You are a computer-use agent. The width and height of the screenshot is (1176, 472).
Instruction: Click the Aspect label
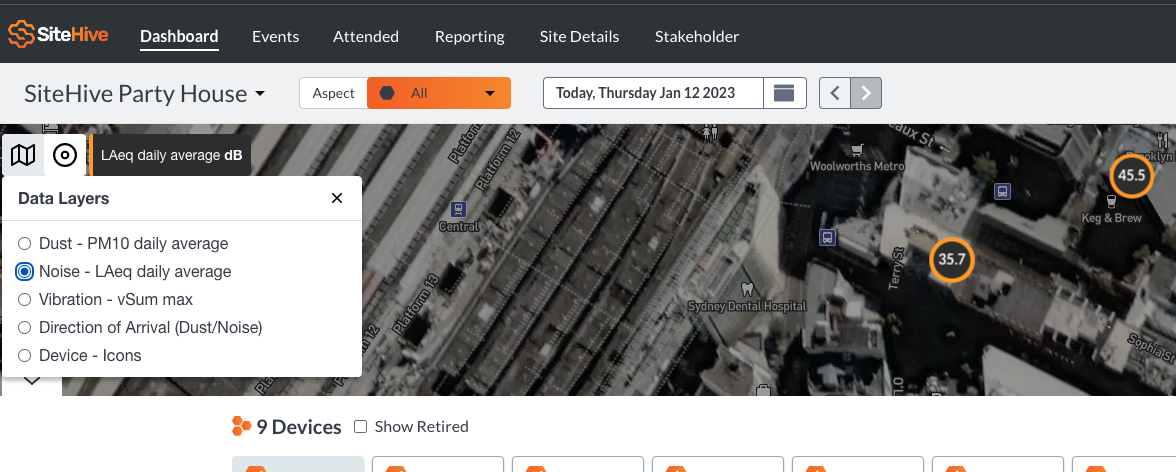point(333,93)
